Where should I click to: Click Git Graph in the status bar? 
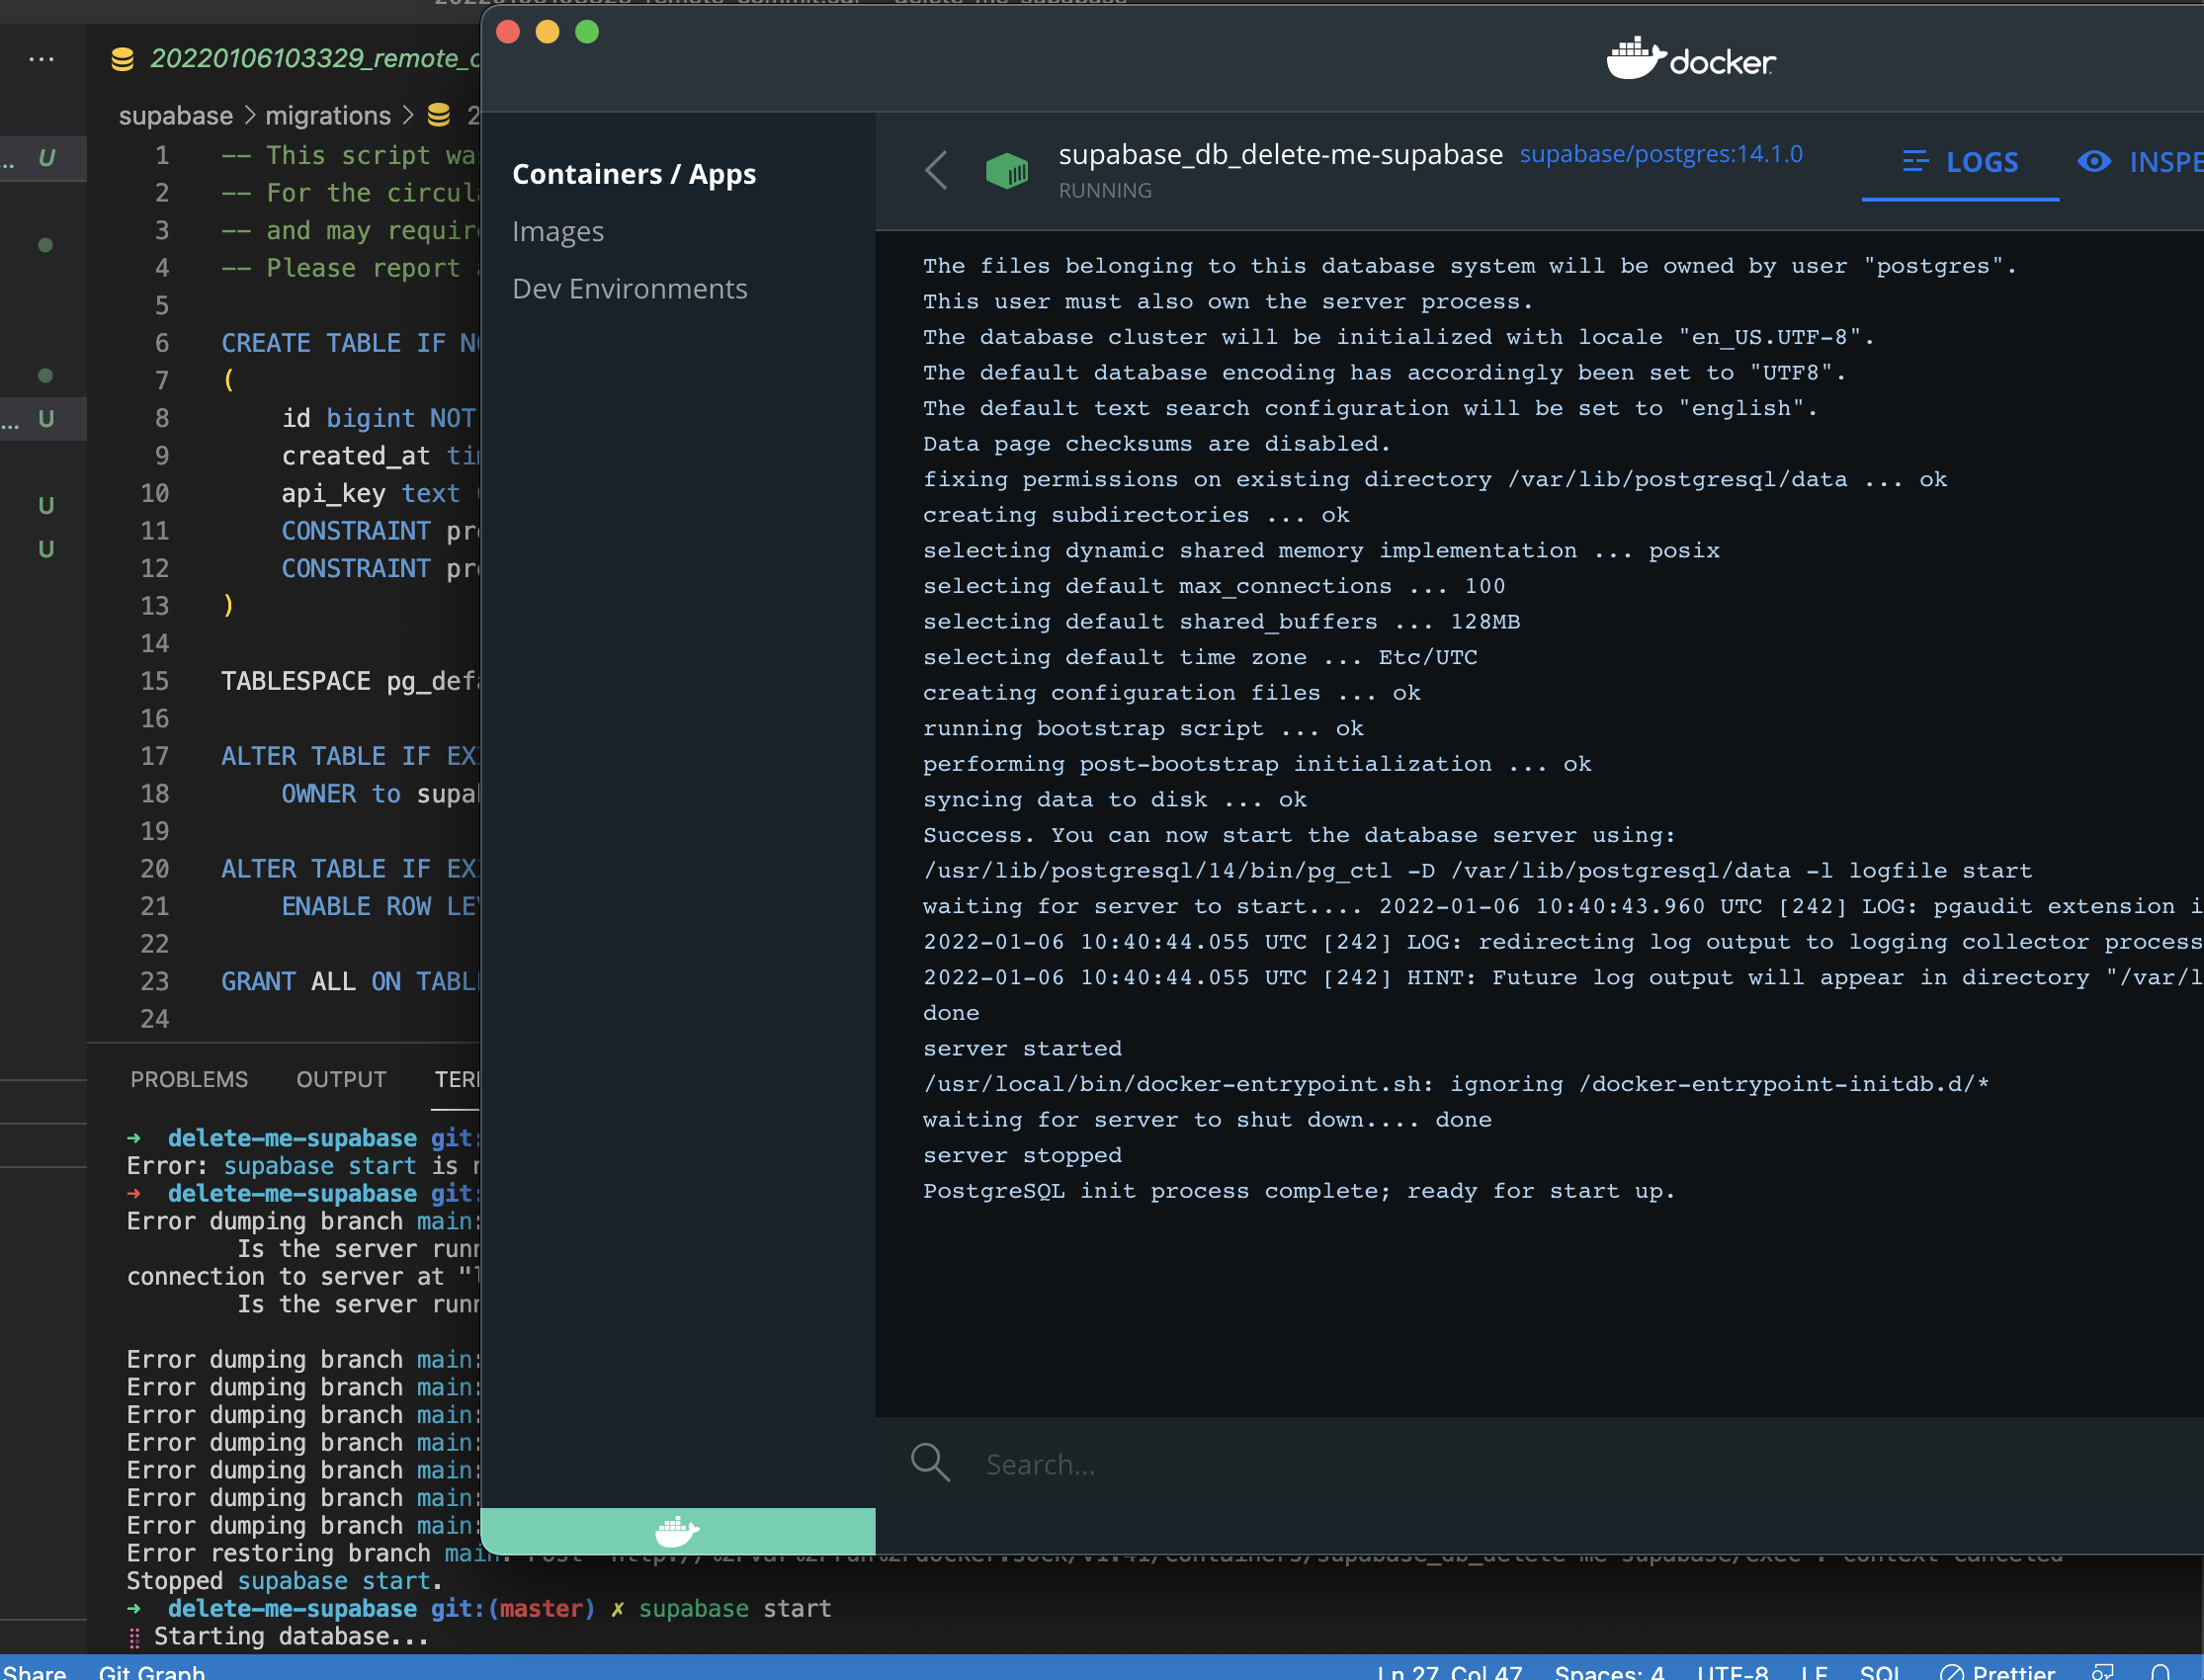pos(152,1671)
